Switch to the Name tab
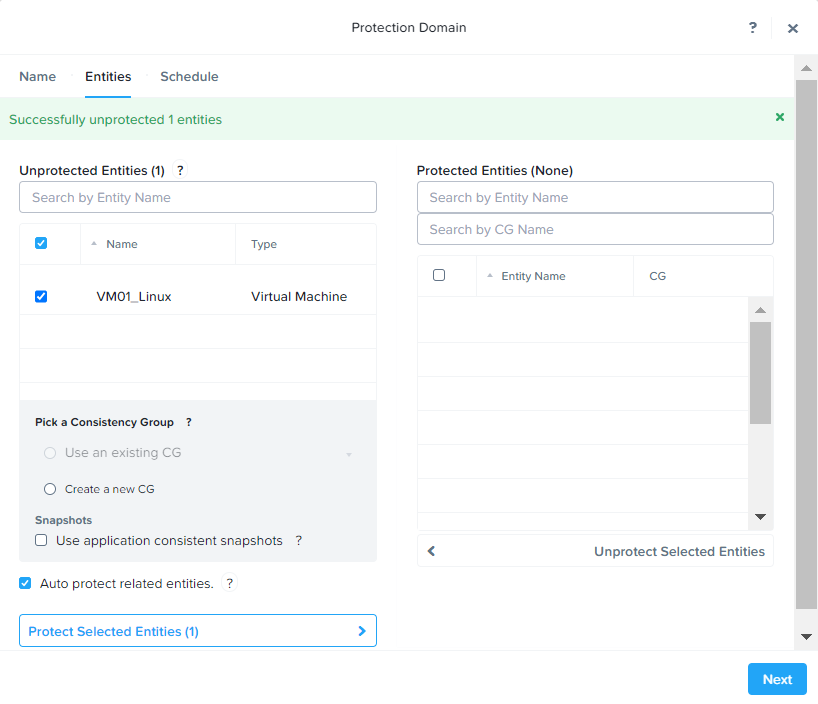818x704 pixels. pos(38,77)
